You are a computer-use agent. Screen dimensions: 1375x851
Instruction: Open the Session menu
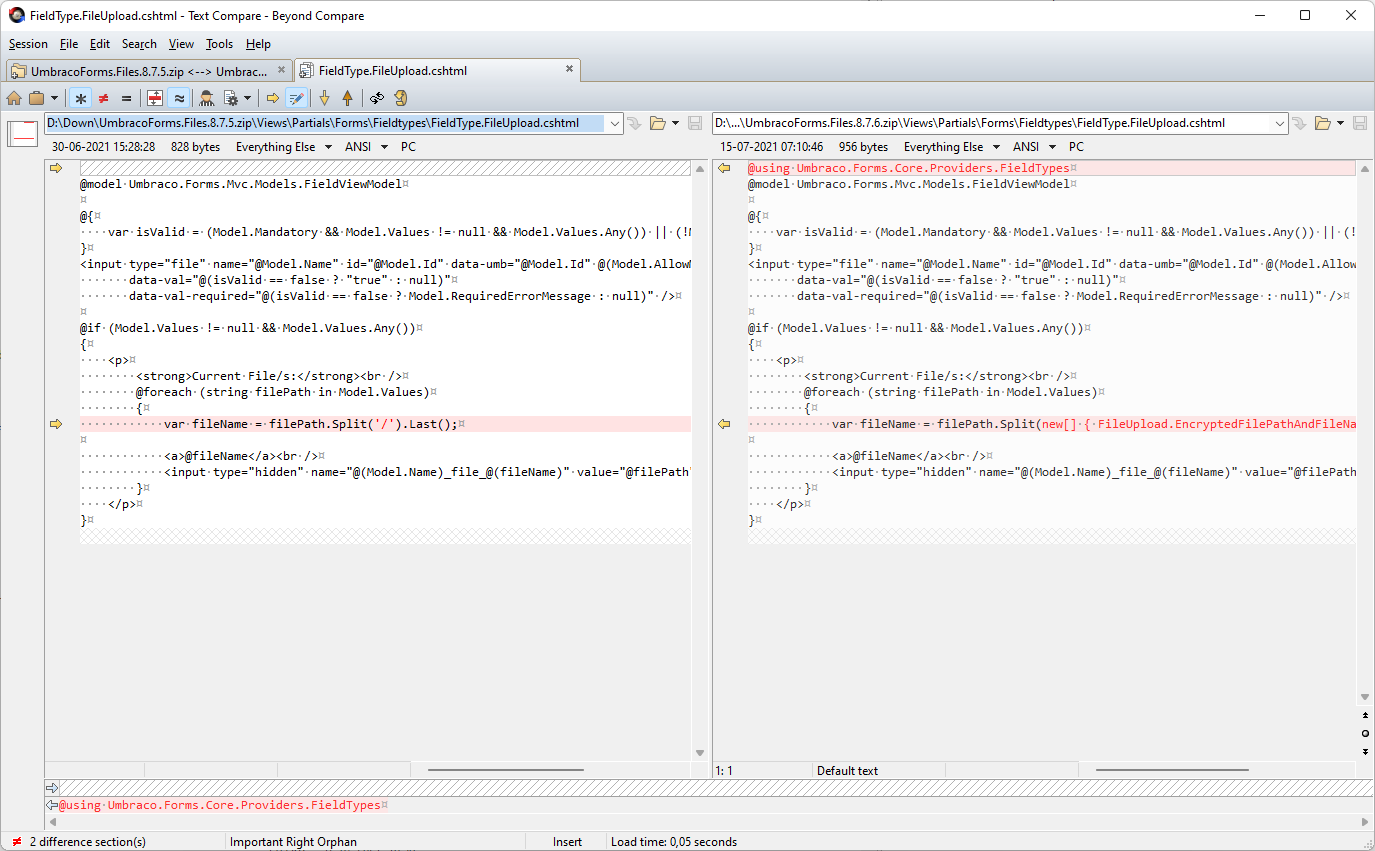[28, 44]
